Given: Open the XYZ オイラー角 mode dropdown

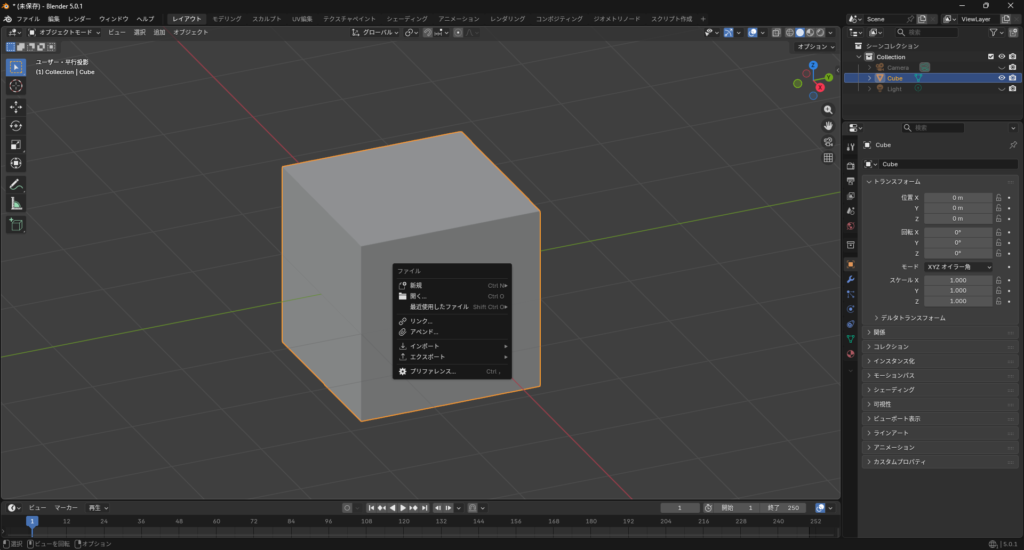Looking at the screenshot, I should (x=958, y=267).
